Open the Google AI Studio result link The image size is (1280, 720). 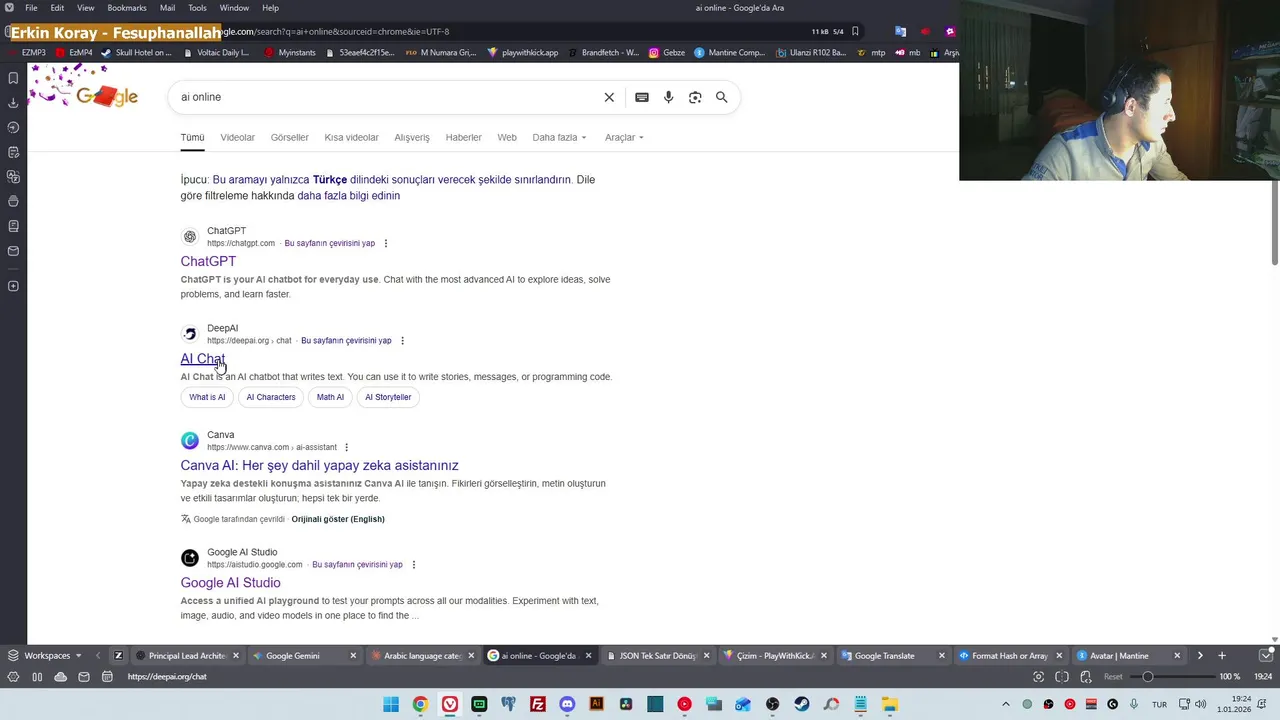(x=230, y=583)
